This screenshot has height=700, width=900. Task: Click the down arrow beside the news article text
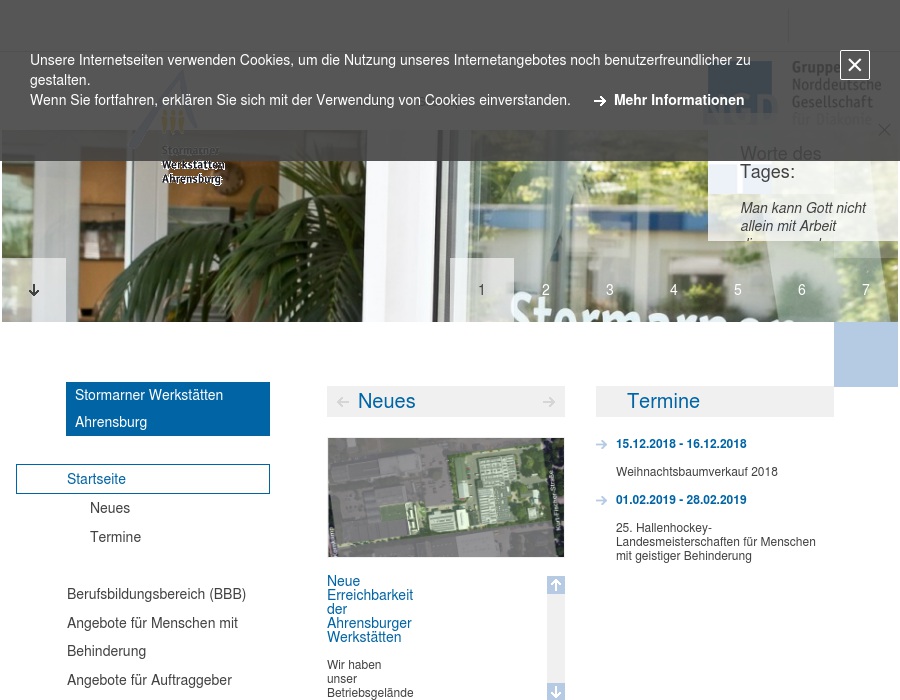click(556, 691)
